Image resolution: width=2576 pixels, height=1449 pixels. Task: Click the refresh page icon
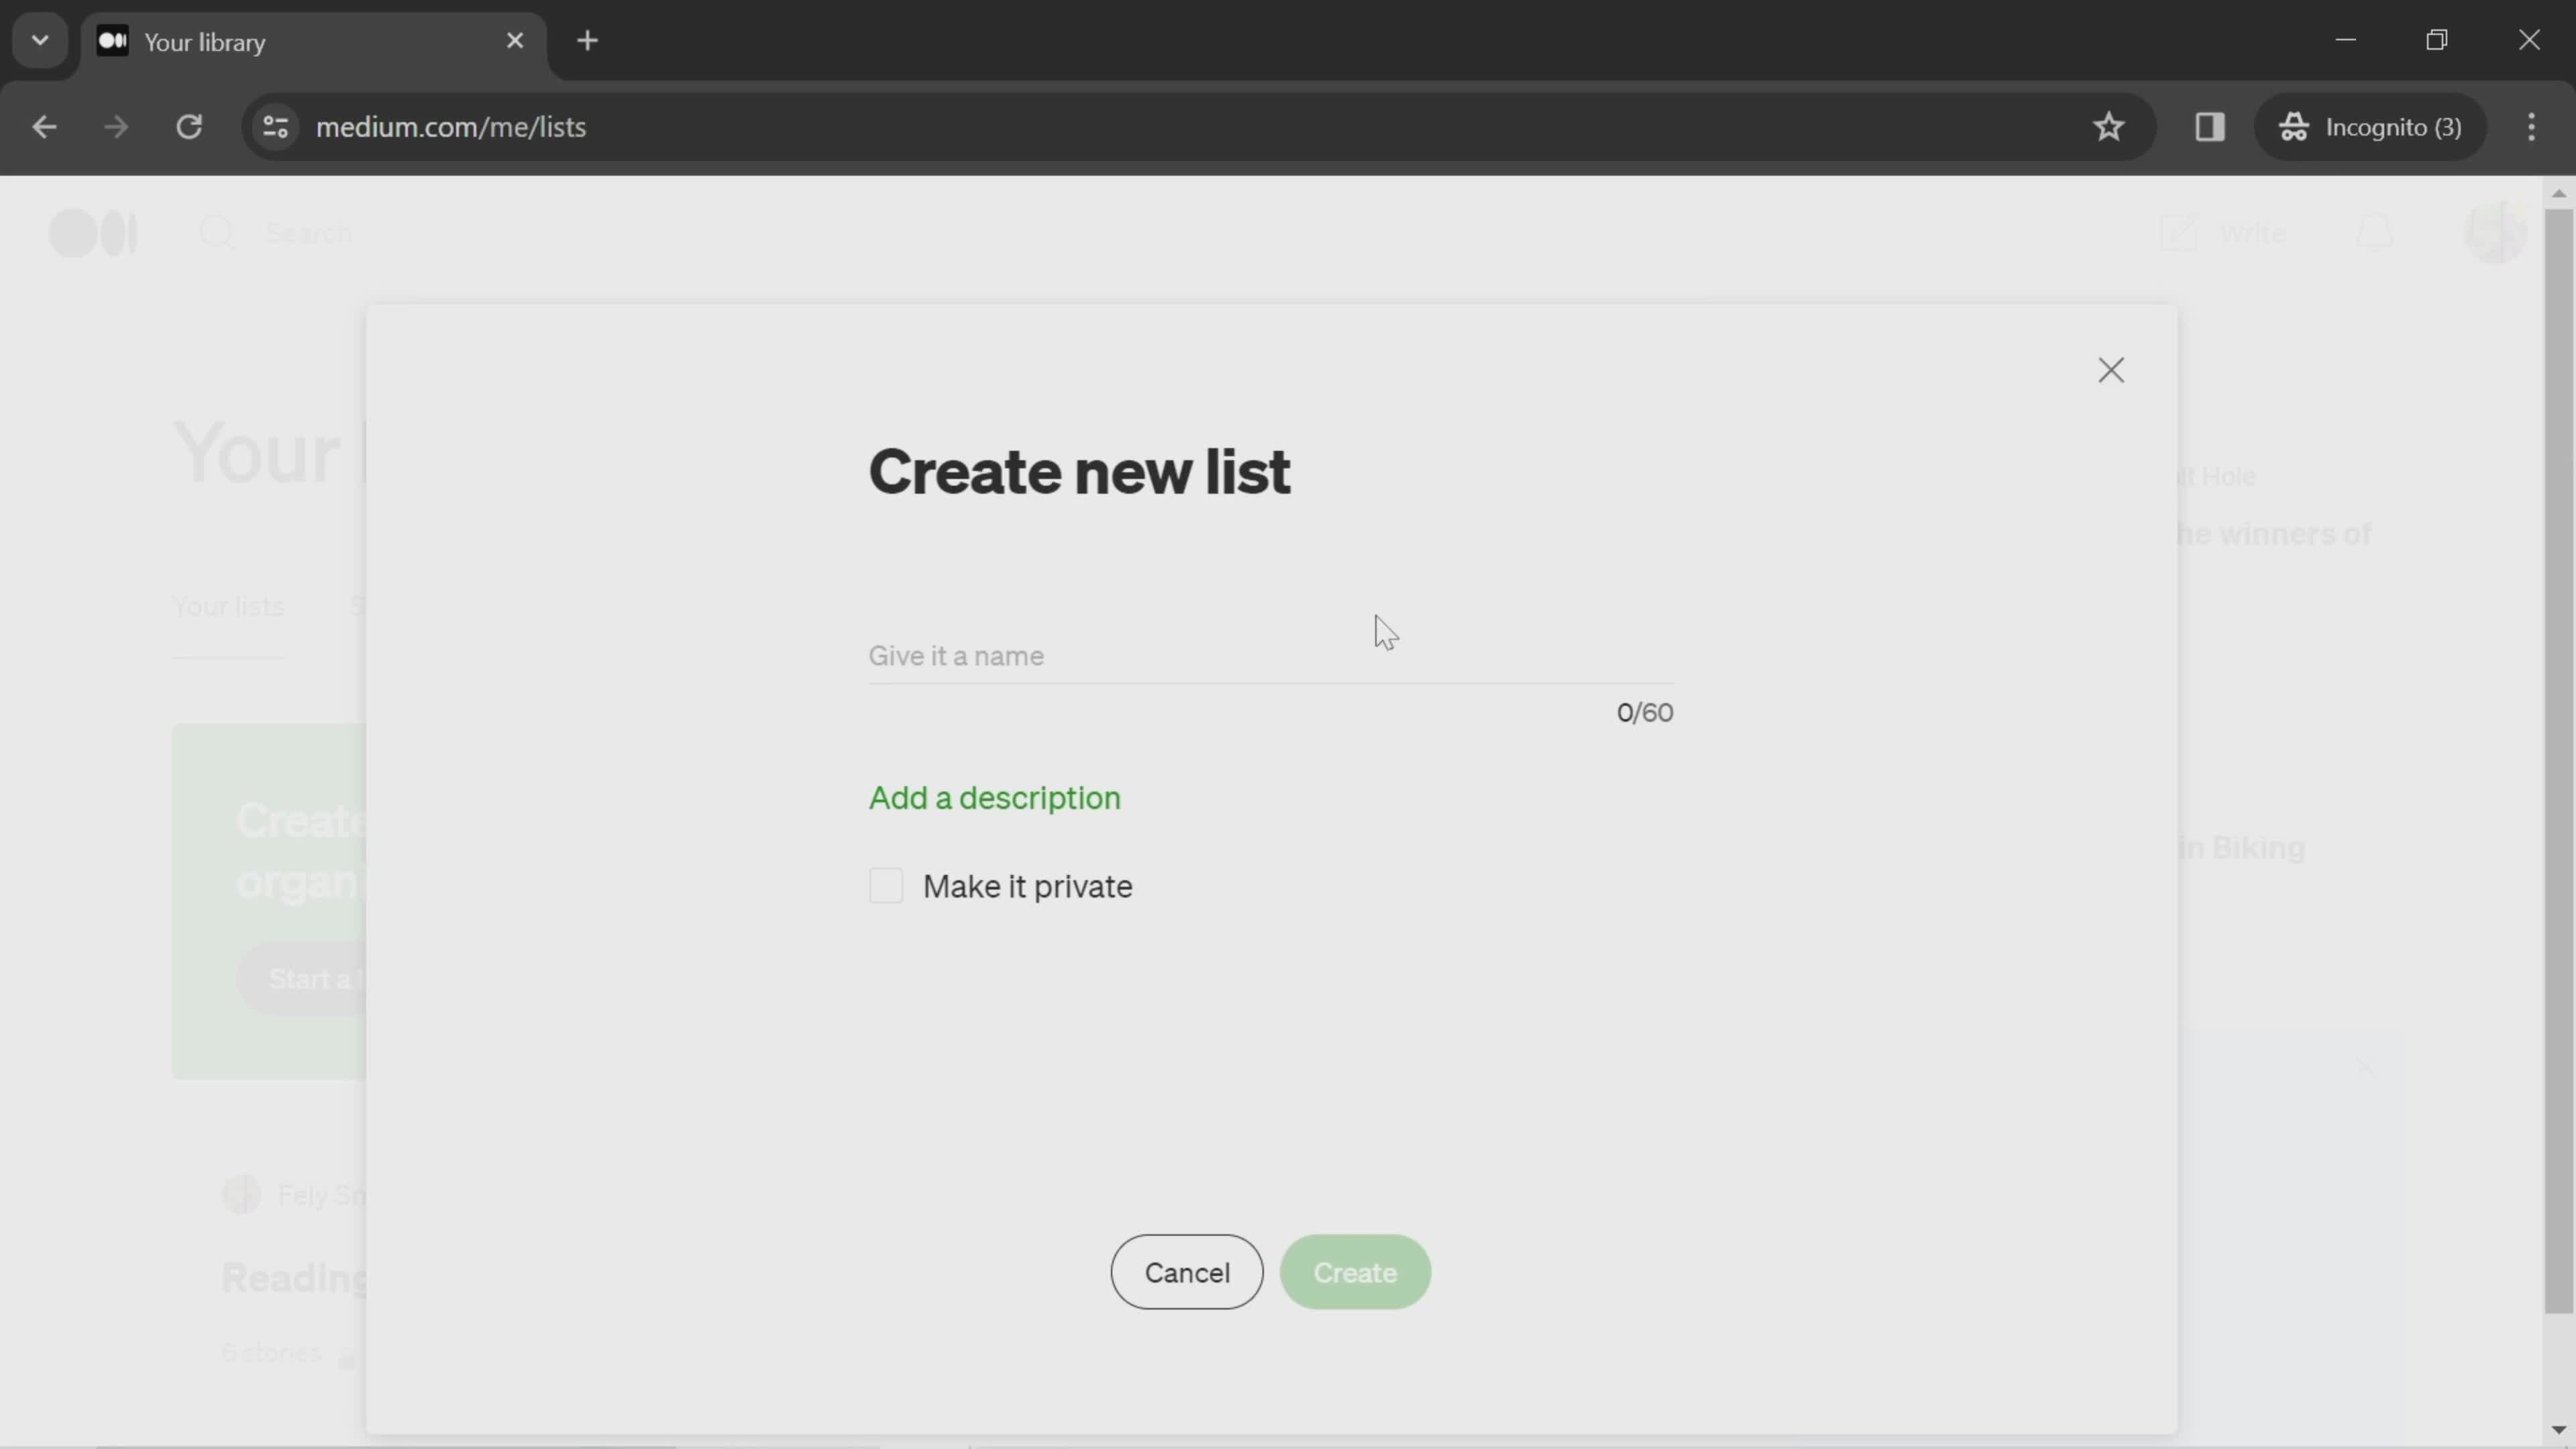tap(189, 125)
